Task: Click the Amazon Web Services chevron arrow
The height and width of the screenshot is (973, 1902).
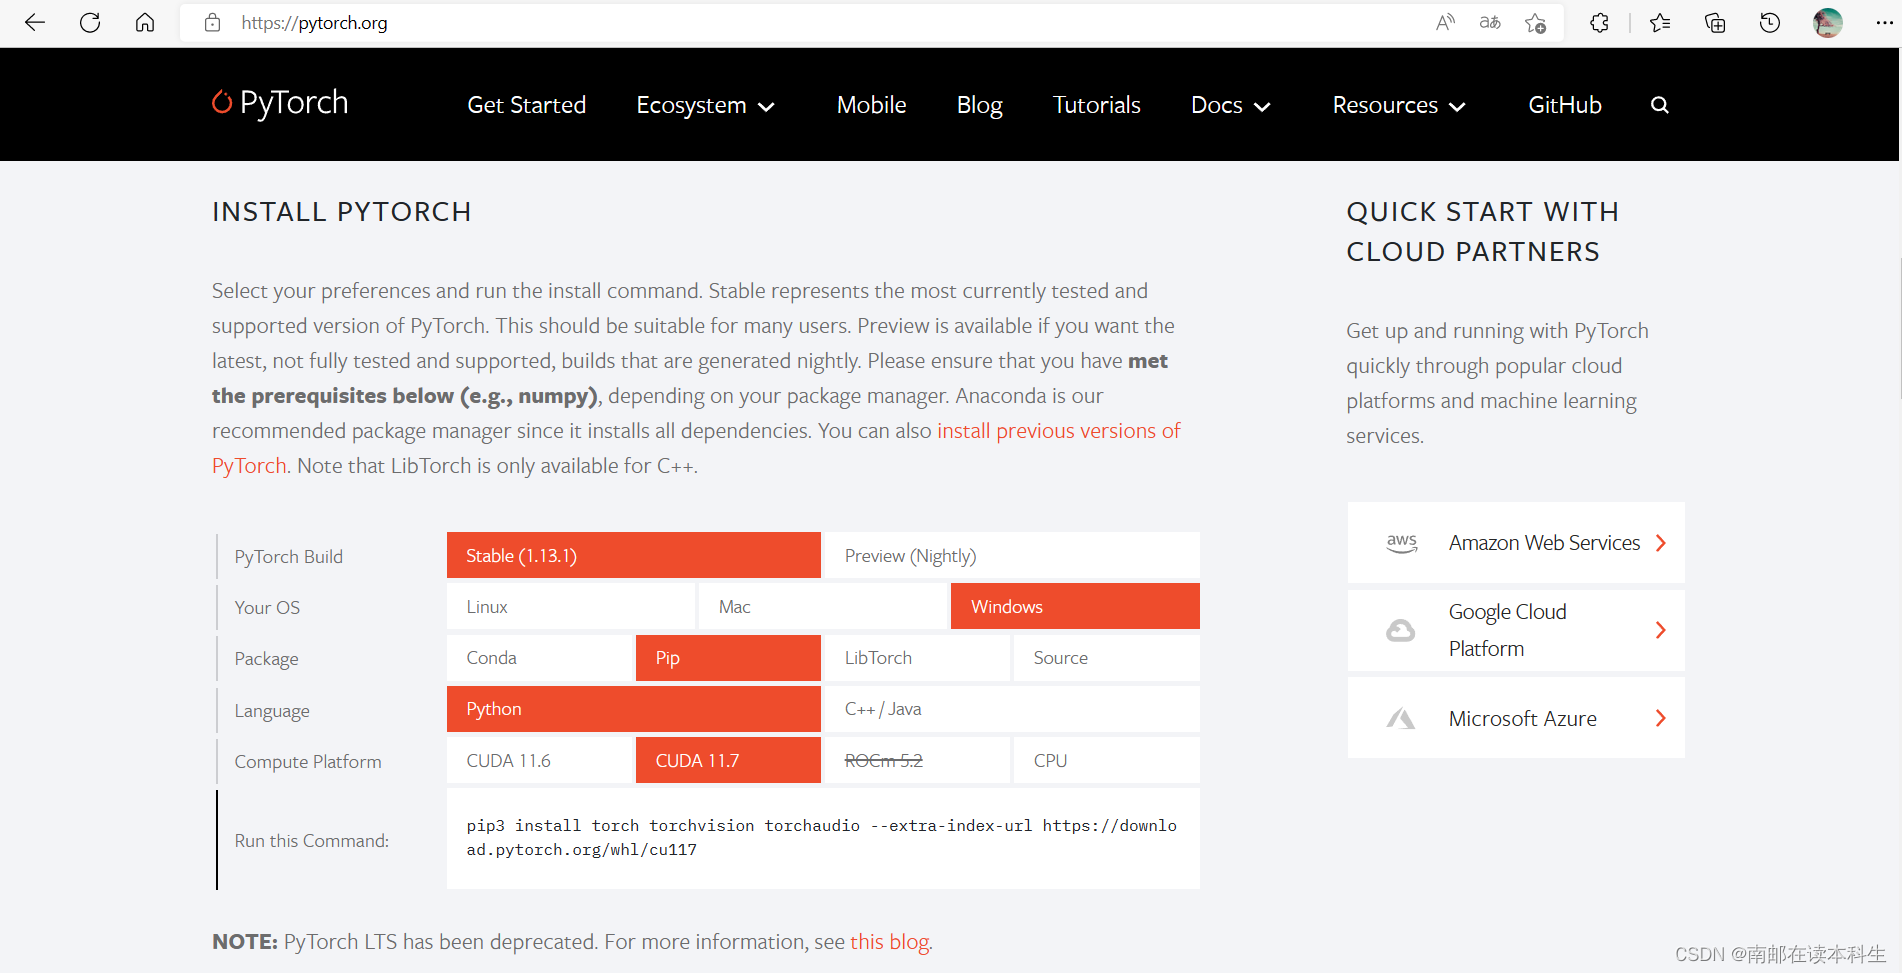Action: pos(1661,543)
